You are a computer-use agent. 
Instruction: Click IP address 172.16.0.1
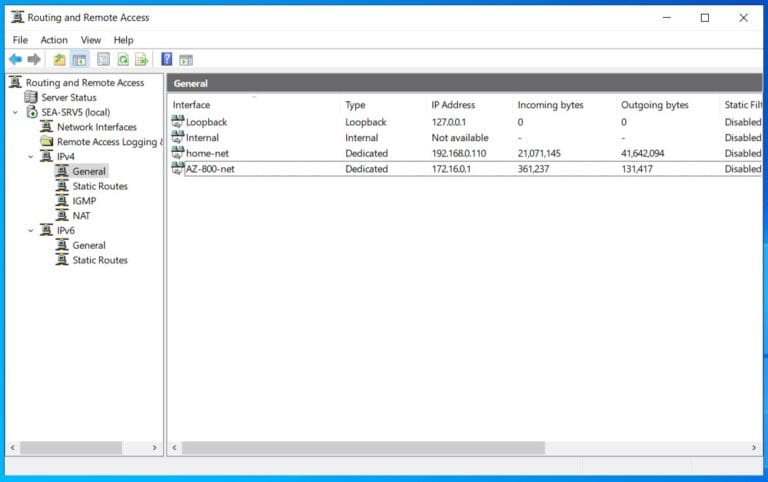tap(451, 169)
